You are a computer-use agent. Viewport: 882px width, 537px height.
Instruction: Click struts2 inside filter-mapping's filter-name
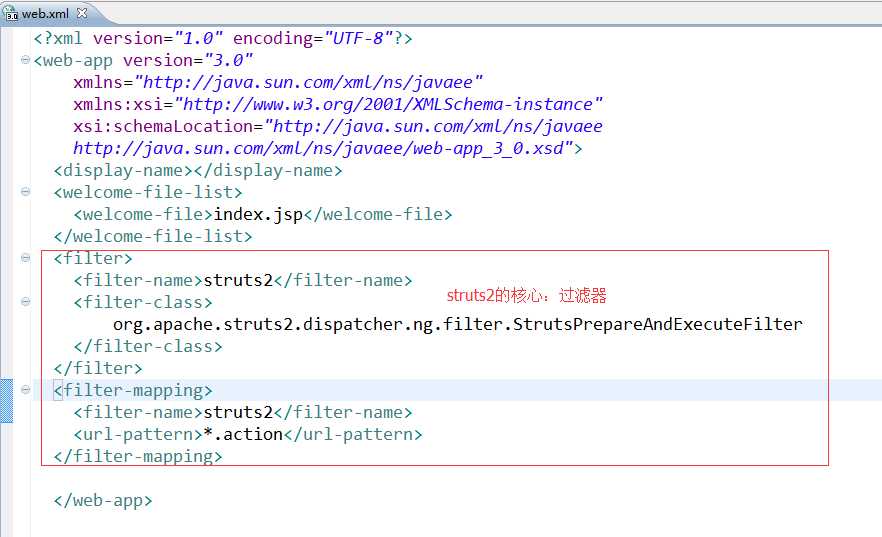point(238,412)
